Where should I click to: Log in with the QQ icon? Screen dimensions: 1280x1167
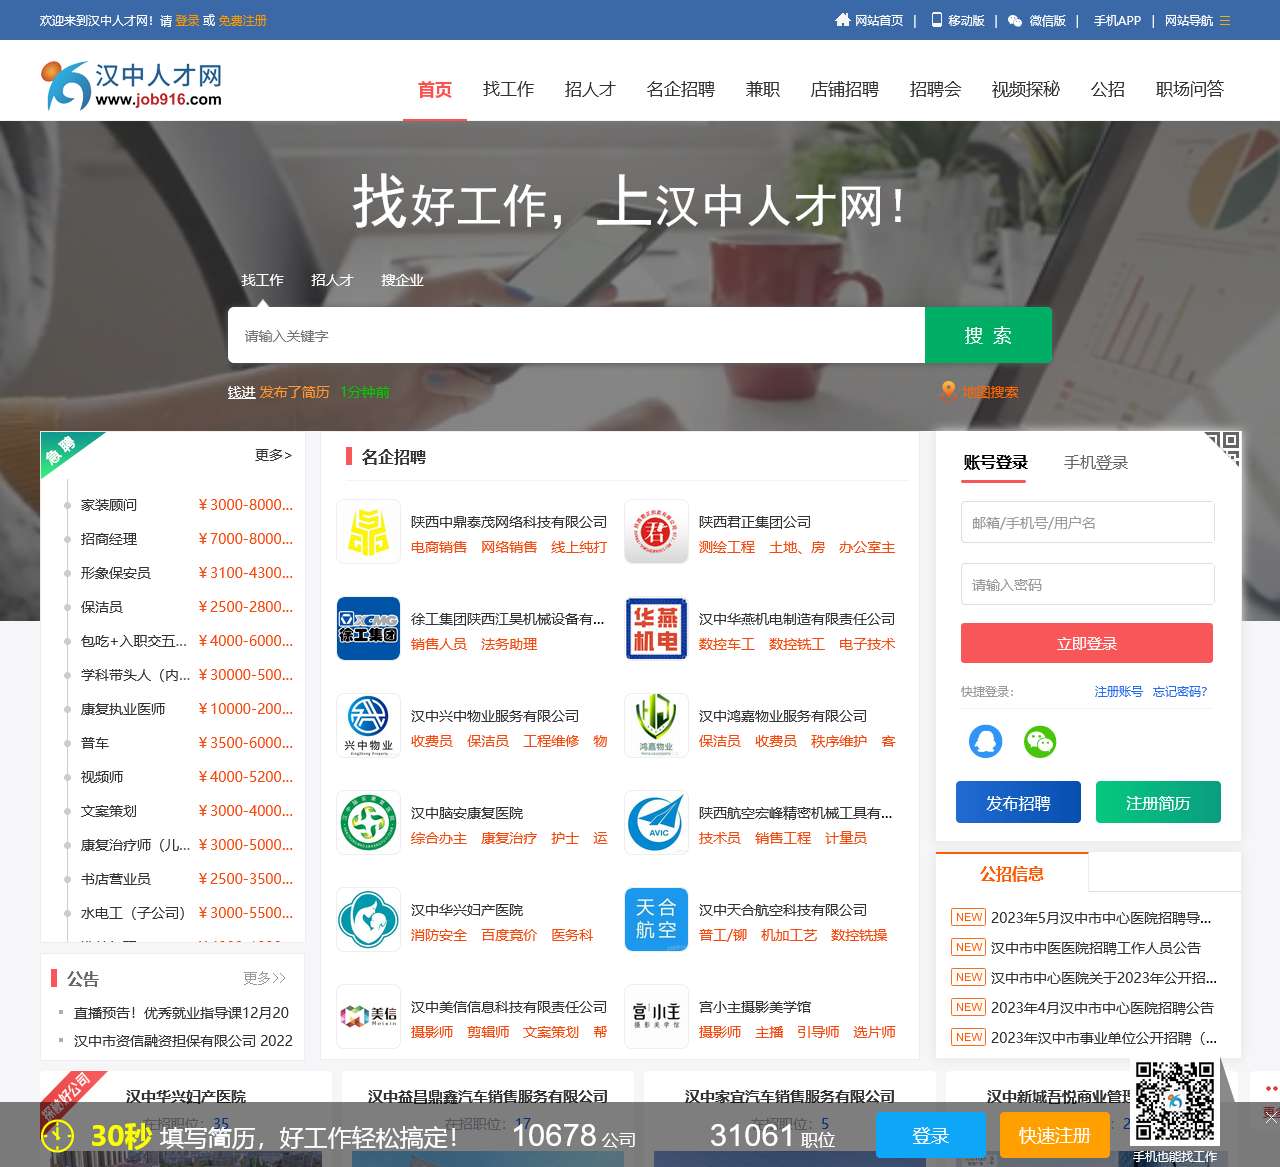tap(985, 741)
